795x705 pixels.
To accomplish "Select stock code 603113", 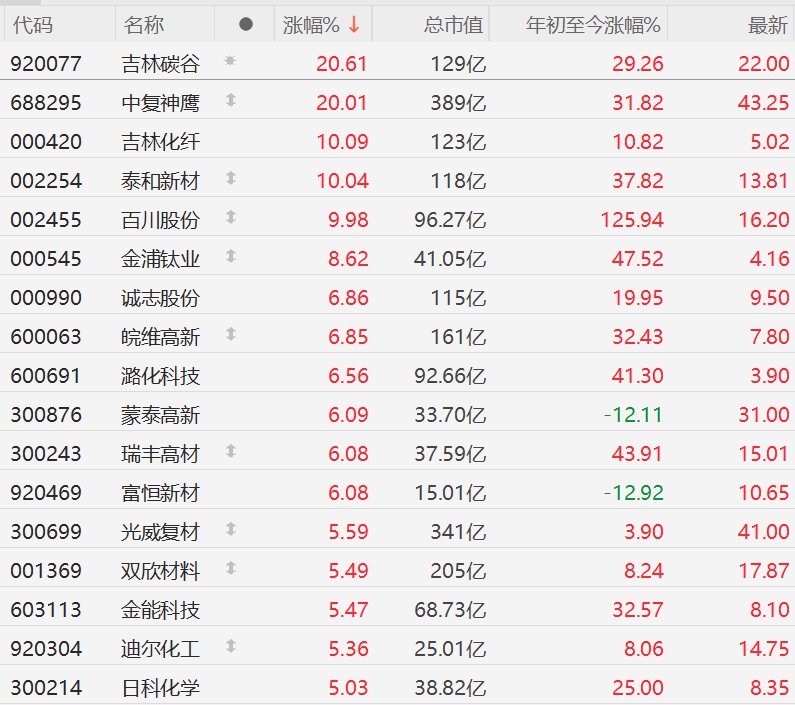I will (46, 611).
